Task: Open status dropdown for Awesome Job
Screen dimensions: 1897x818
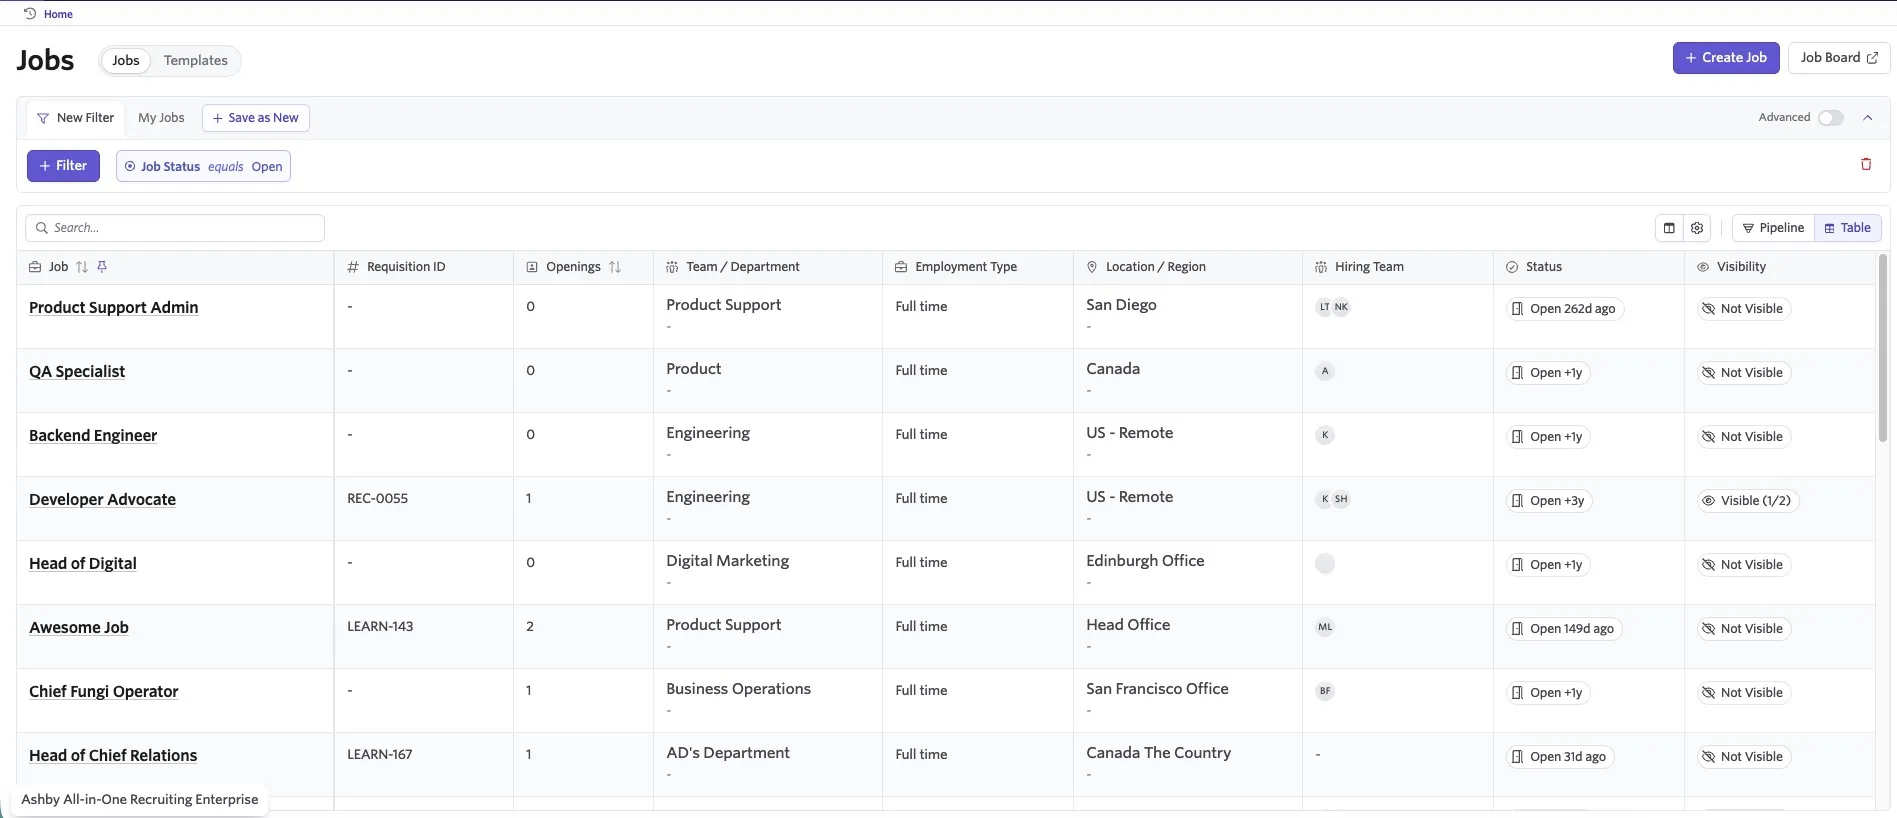Action: coord(1564,629)
